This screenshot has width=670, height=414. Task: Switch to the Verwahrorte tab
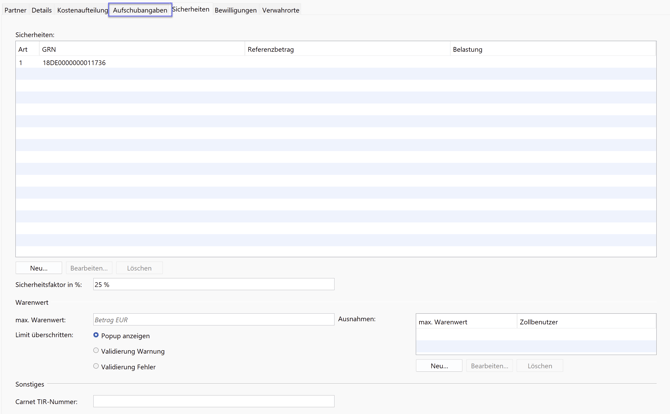click(x=281, y=10)
